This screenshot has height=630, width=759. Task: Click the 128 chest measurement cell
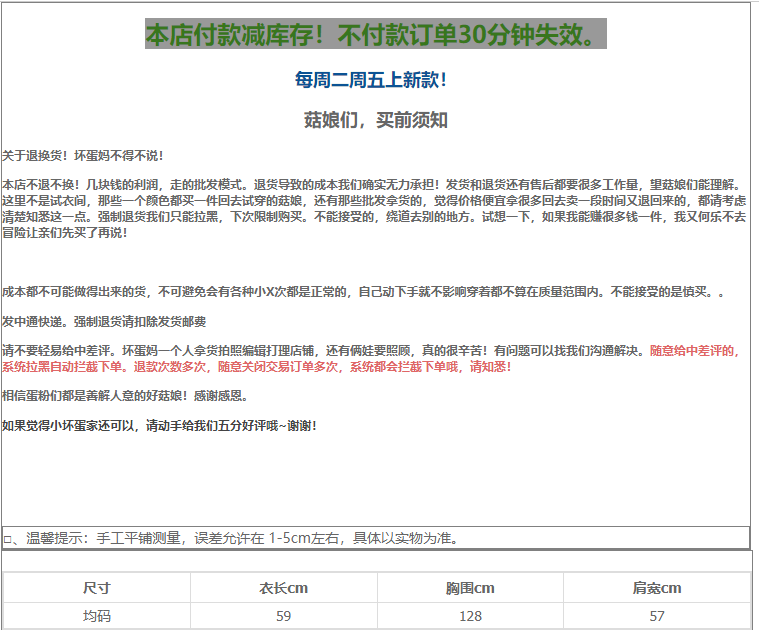pos(470,616)
